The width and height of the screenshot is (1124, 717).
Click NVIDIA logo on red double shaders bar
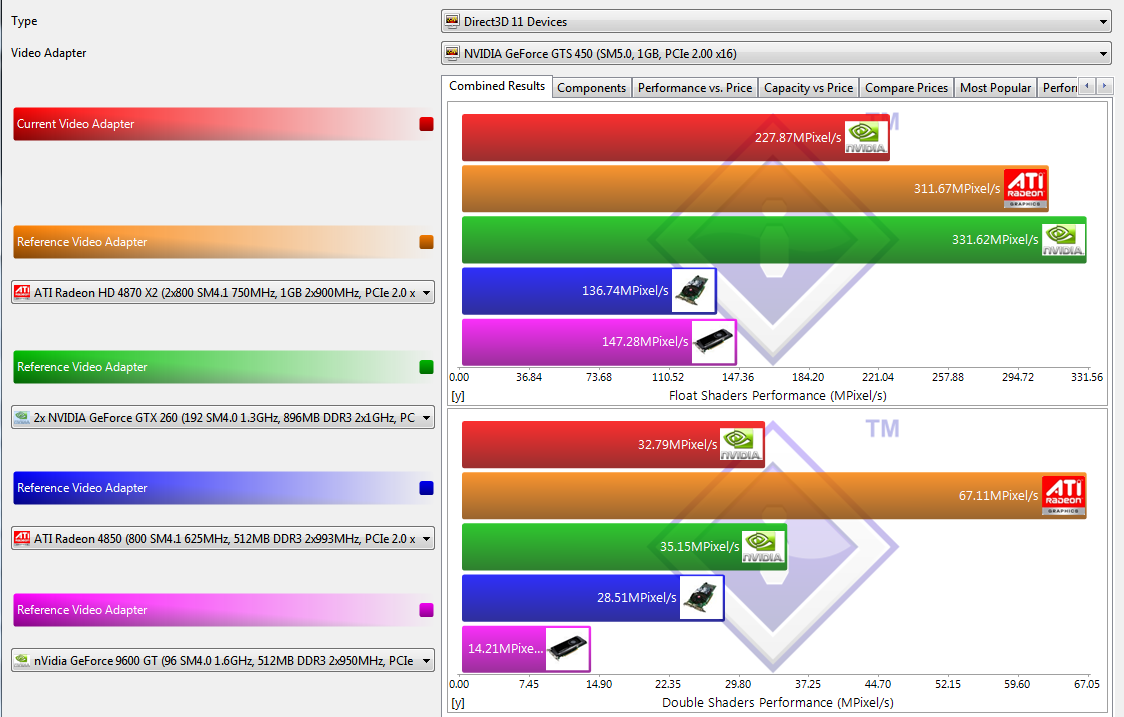point(741,445)
